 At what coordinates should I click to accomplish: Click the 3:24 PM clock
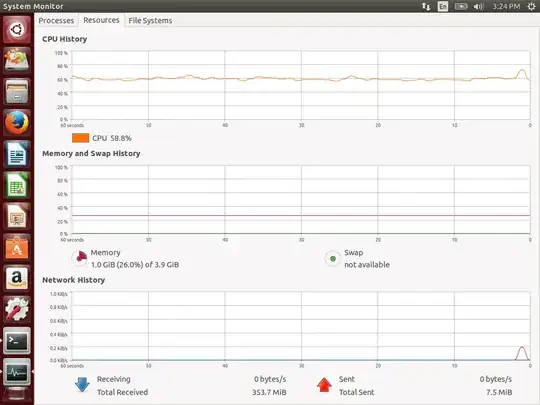tap(506, 6)
